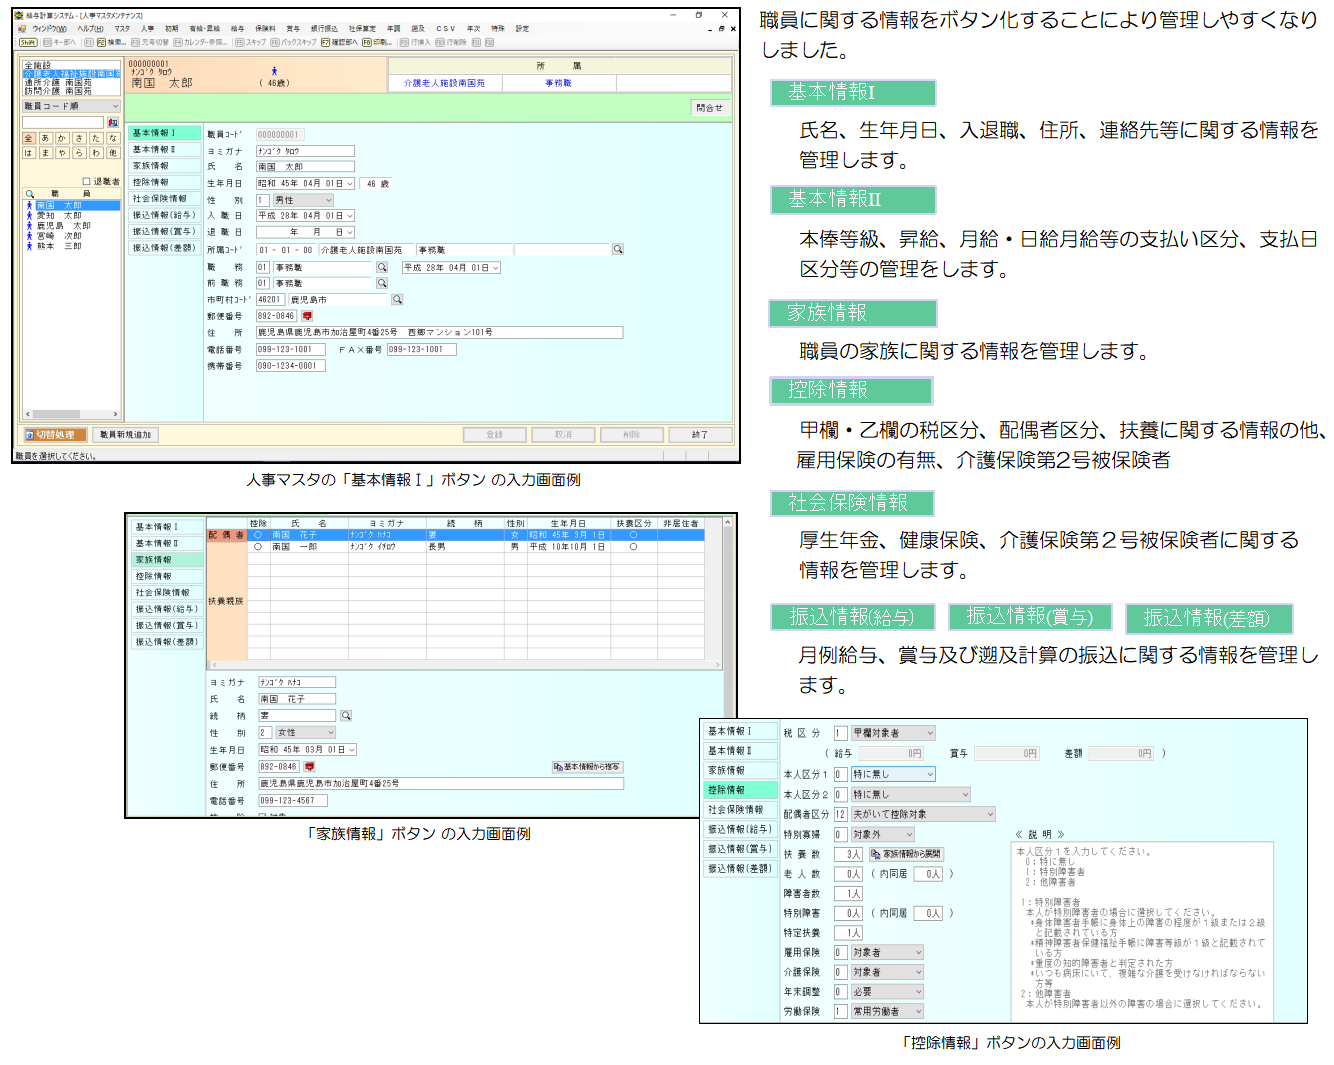Click the person icon beside 愛知 太郎
Screen dimensions: 1334x1065
[29, 216]
